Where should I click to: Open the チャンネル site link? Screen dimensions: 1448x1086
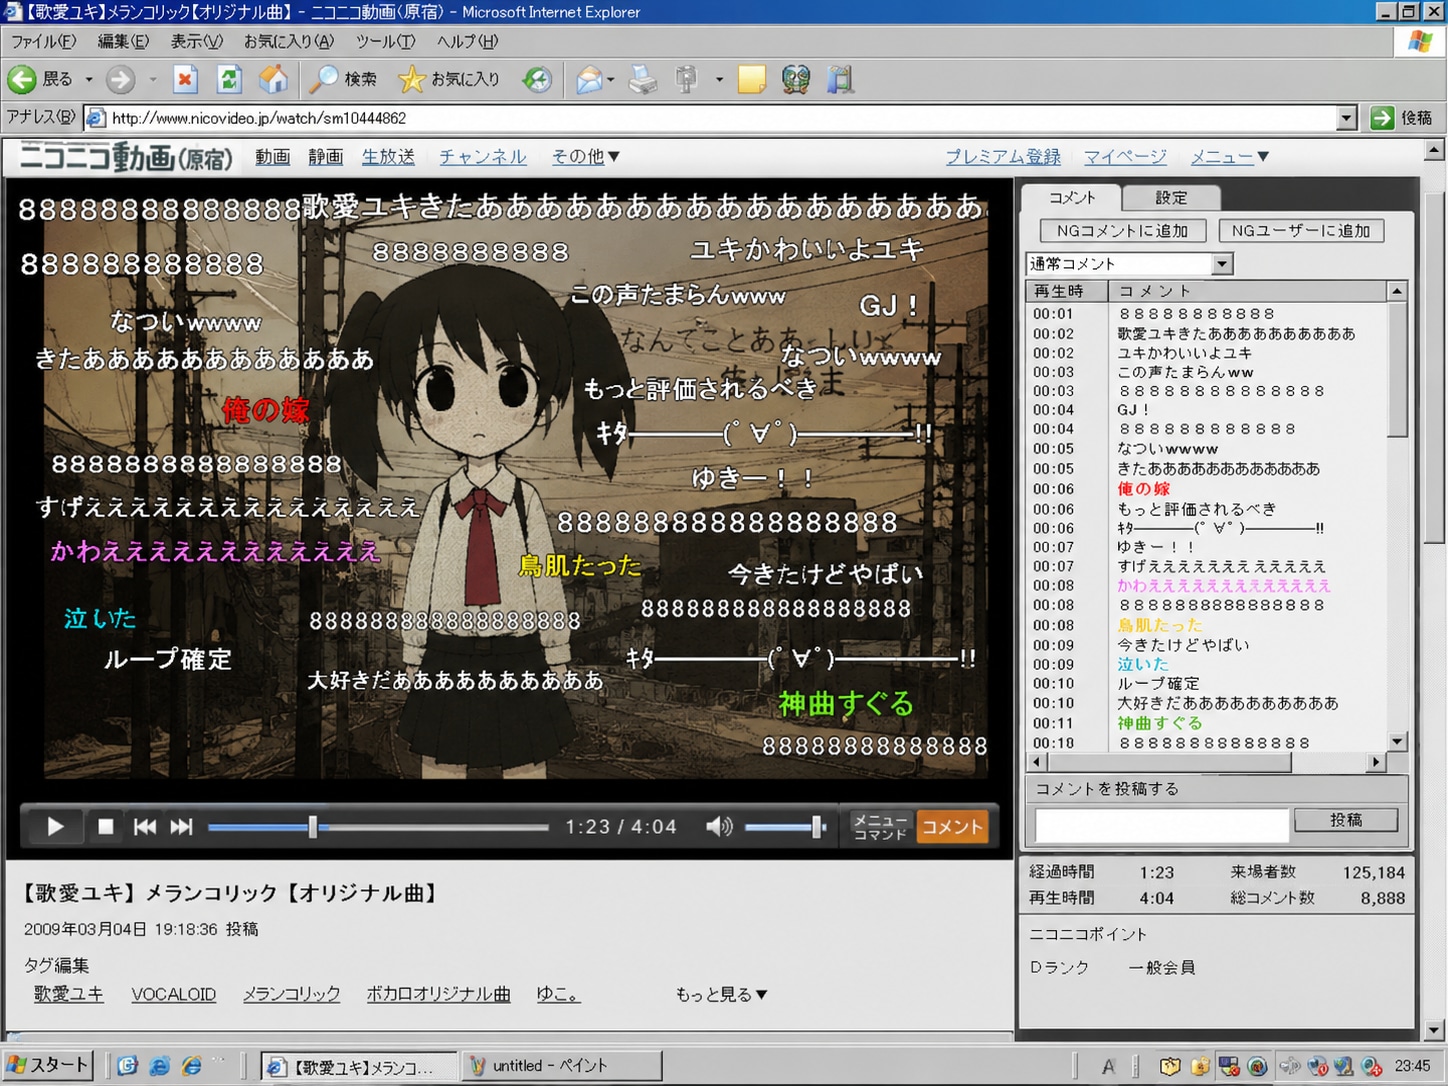pyautogui.click(x=483, y=157)
